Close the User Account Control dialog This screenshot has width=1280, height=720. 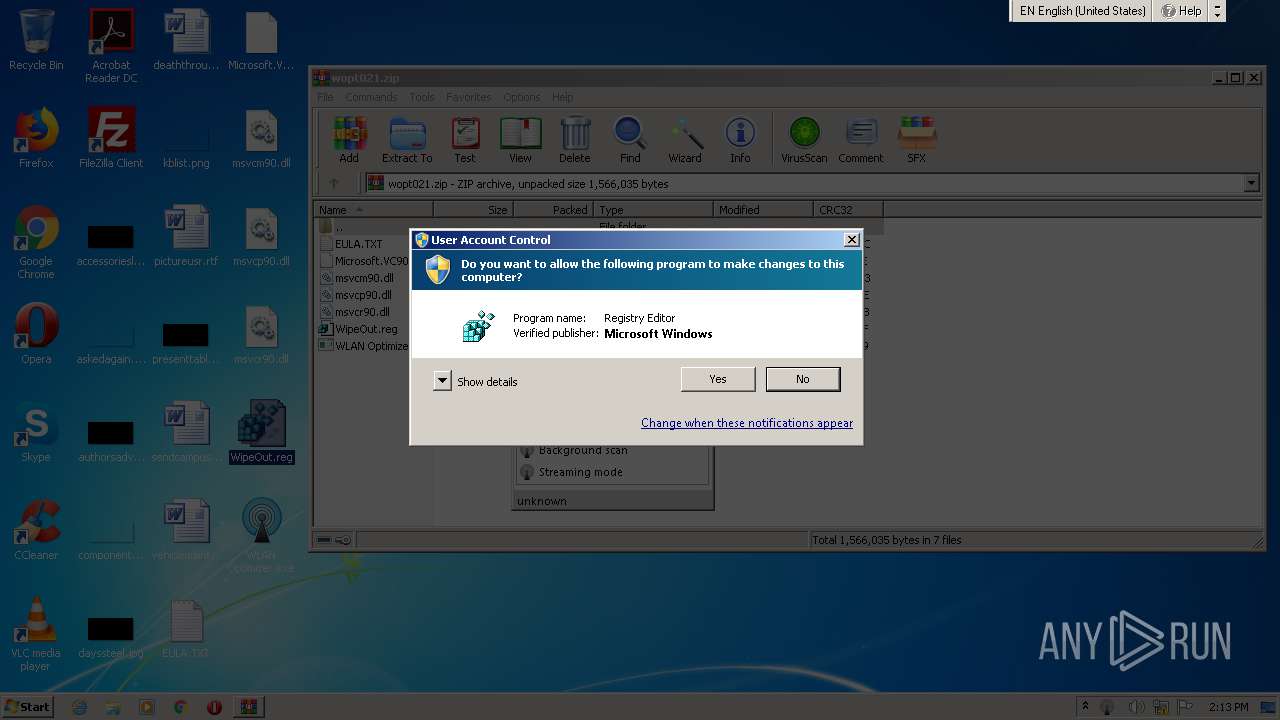851,240
